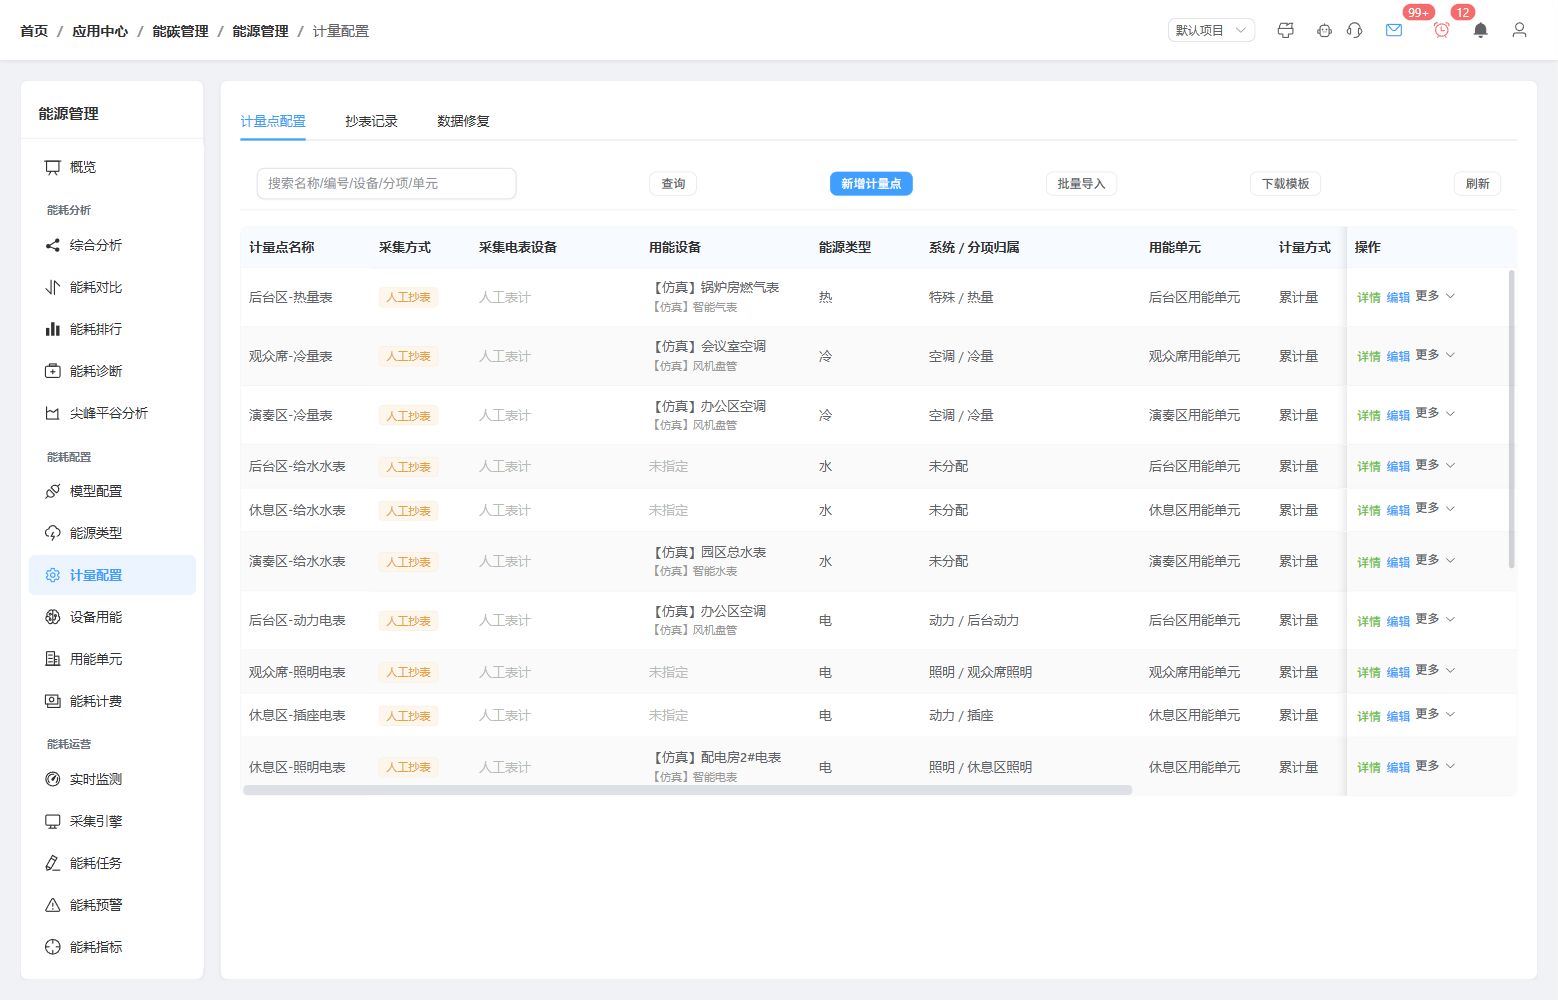Click the 设备用能 sidebar icon
This screenshot has height=1000, width=1558.
pos(53,617)
